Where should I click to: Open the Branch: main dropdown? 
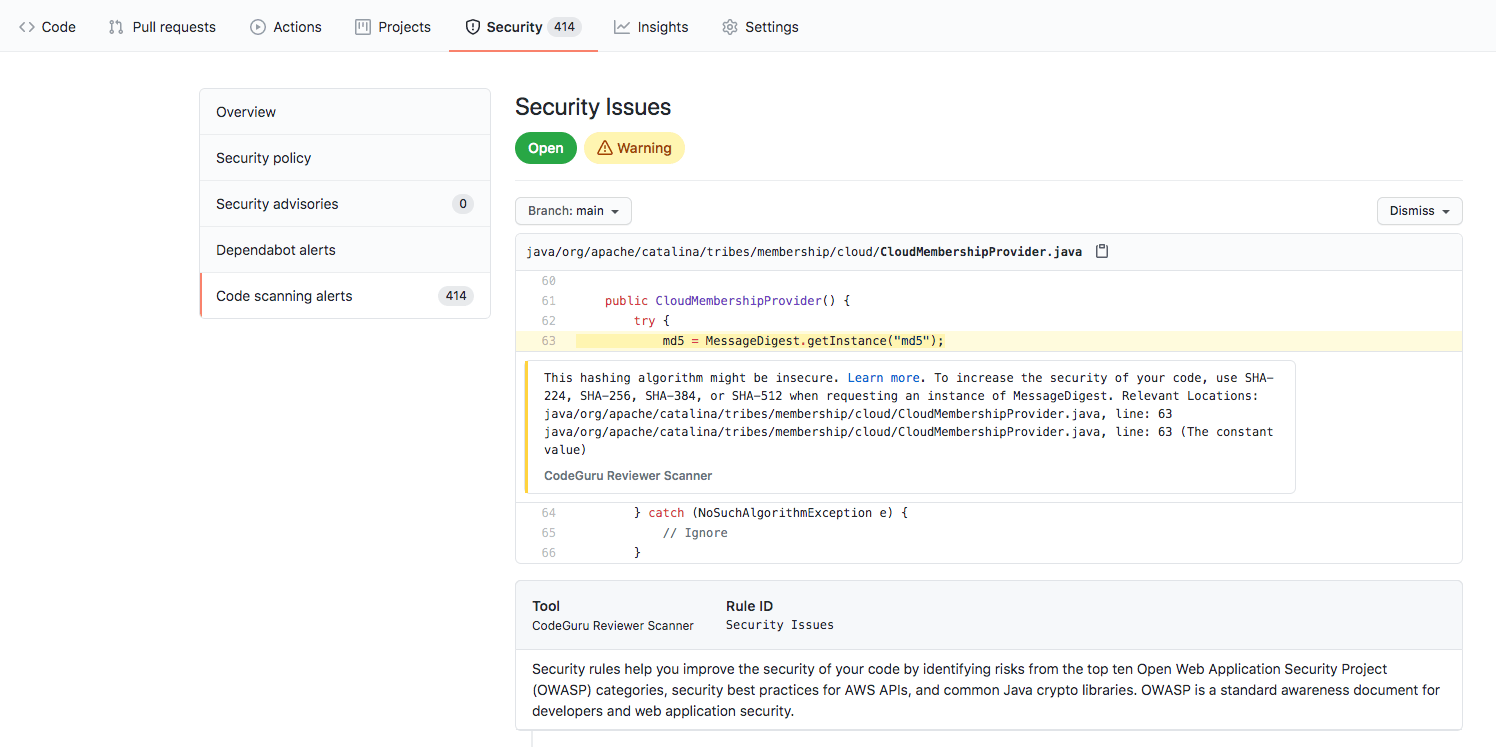click(572, 211)
